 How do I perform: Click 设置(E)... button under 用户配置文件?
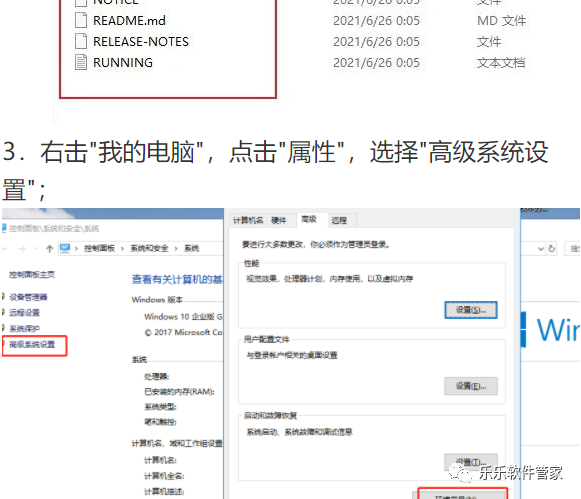click(x=471, y=386)
